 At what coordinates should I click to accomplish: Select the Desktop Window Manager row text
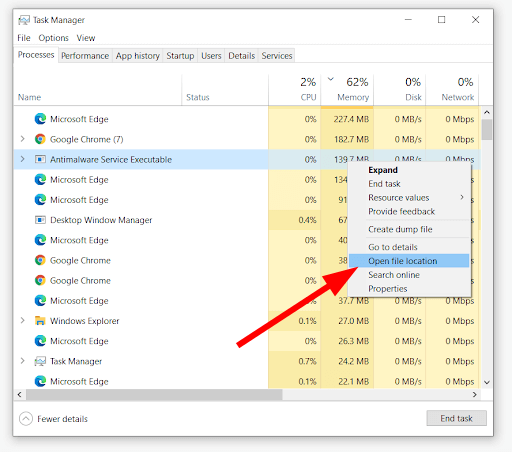coord(101,220)
